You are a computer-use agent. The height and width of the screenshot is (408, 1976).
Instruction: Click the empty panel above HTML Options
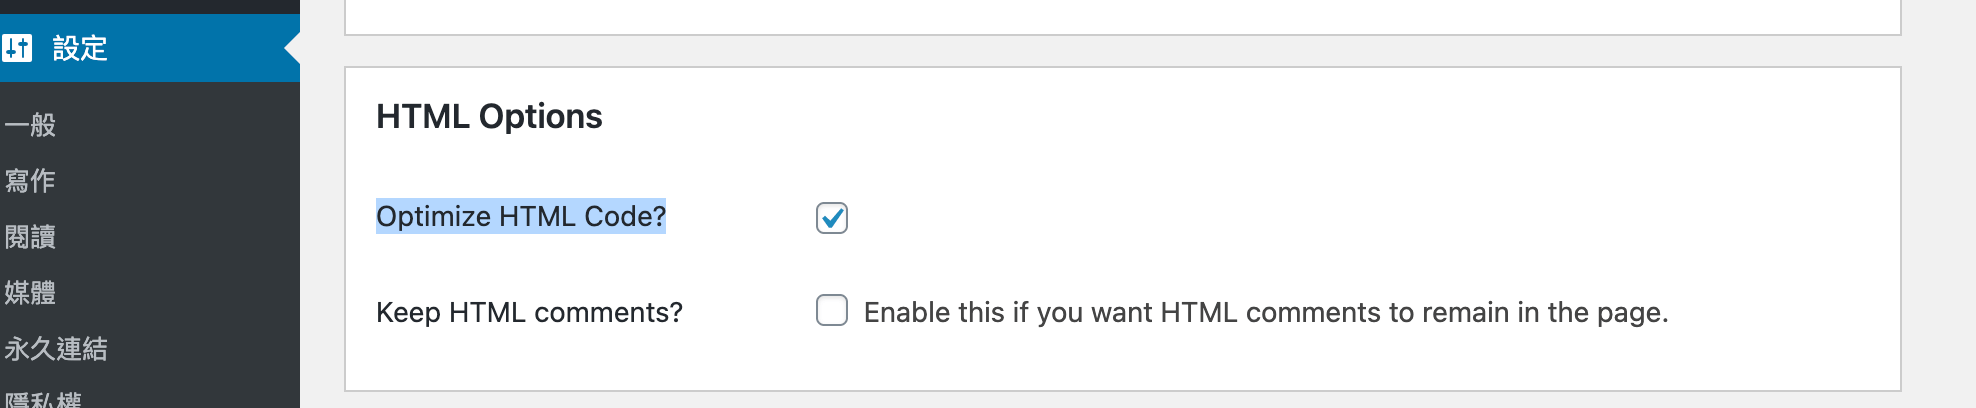pyautogui.click(x=1120, y=16)
